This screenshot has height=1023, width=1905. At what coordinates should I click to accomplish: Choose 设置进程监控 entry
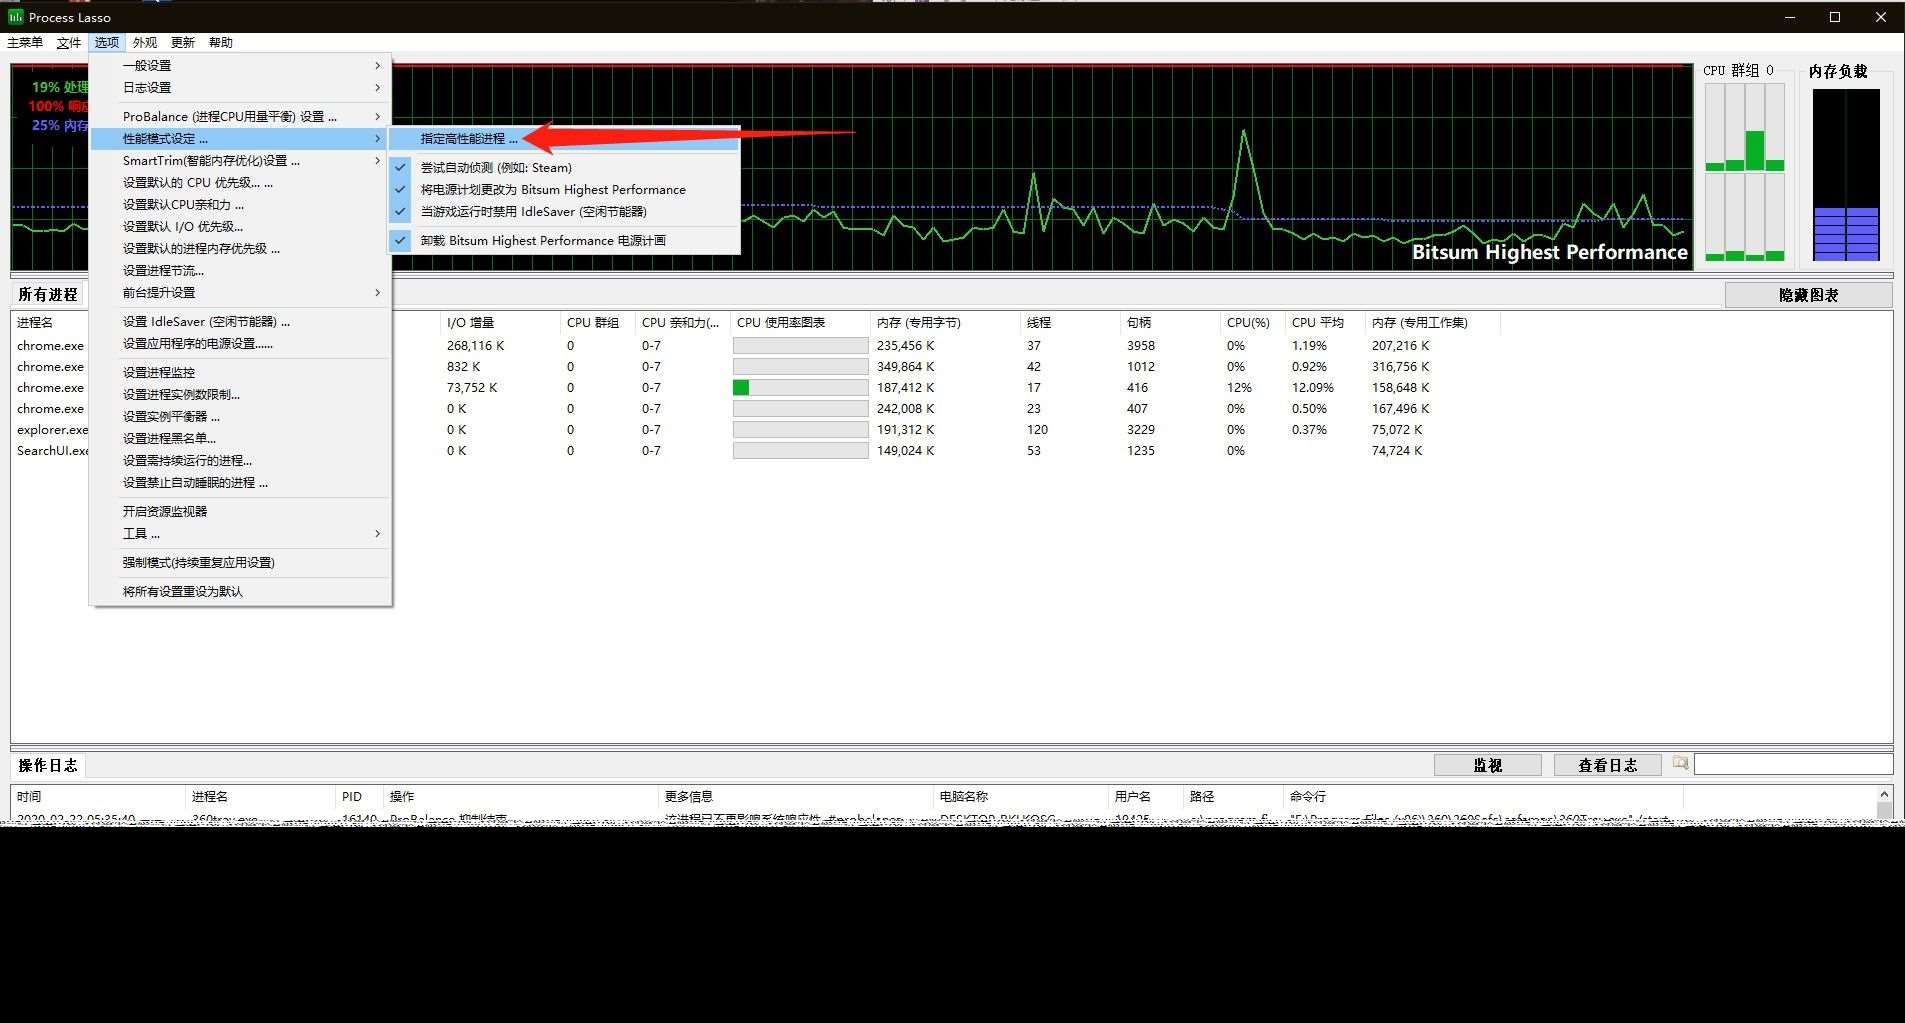point(240,372)
